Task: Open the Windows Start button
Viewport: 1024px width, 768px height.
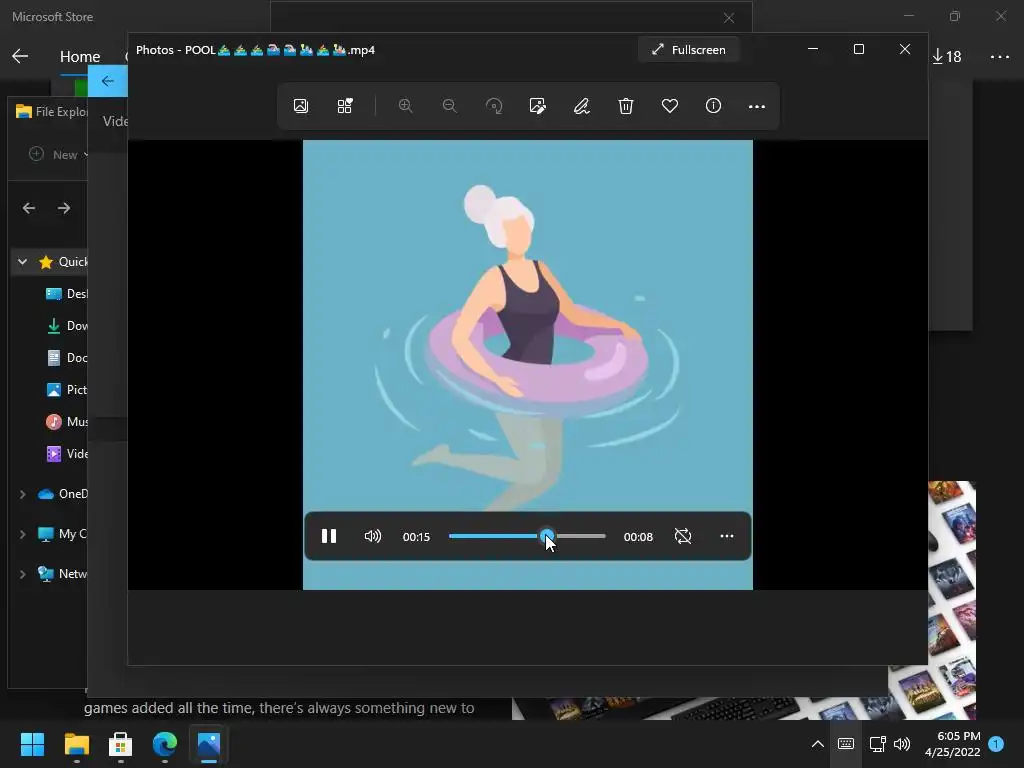Action: click(x=32, y=744)
